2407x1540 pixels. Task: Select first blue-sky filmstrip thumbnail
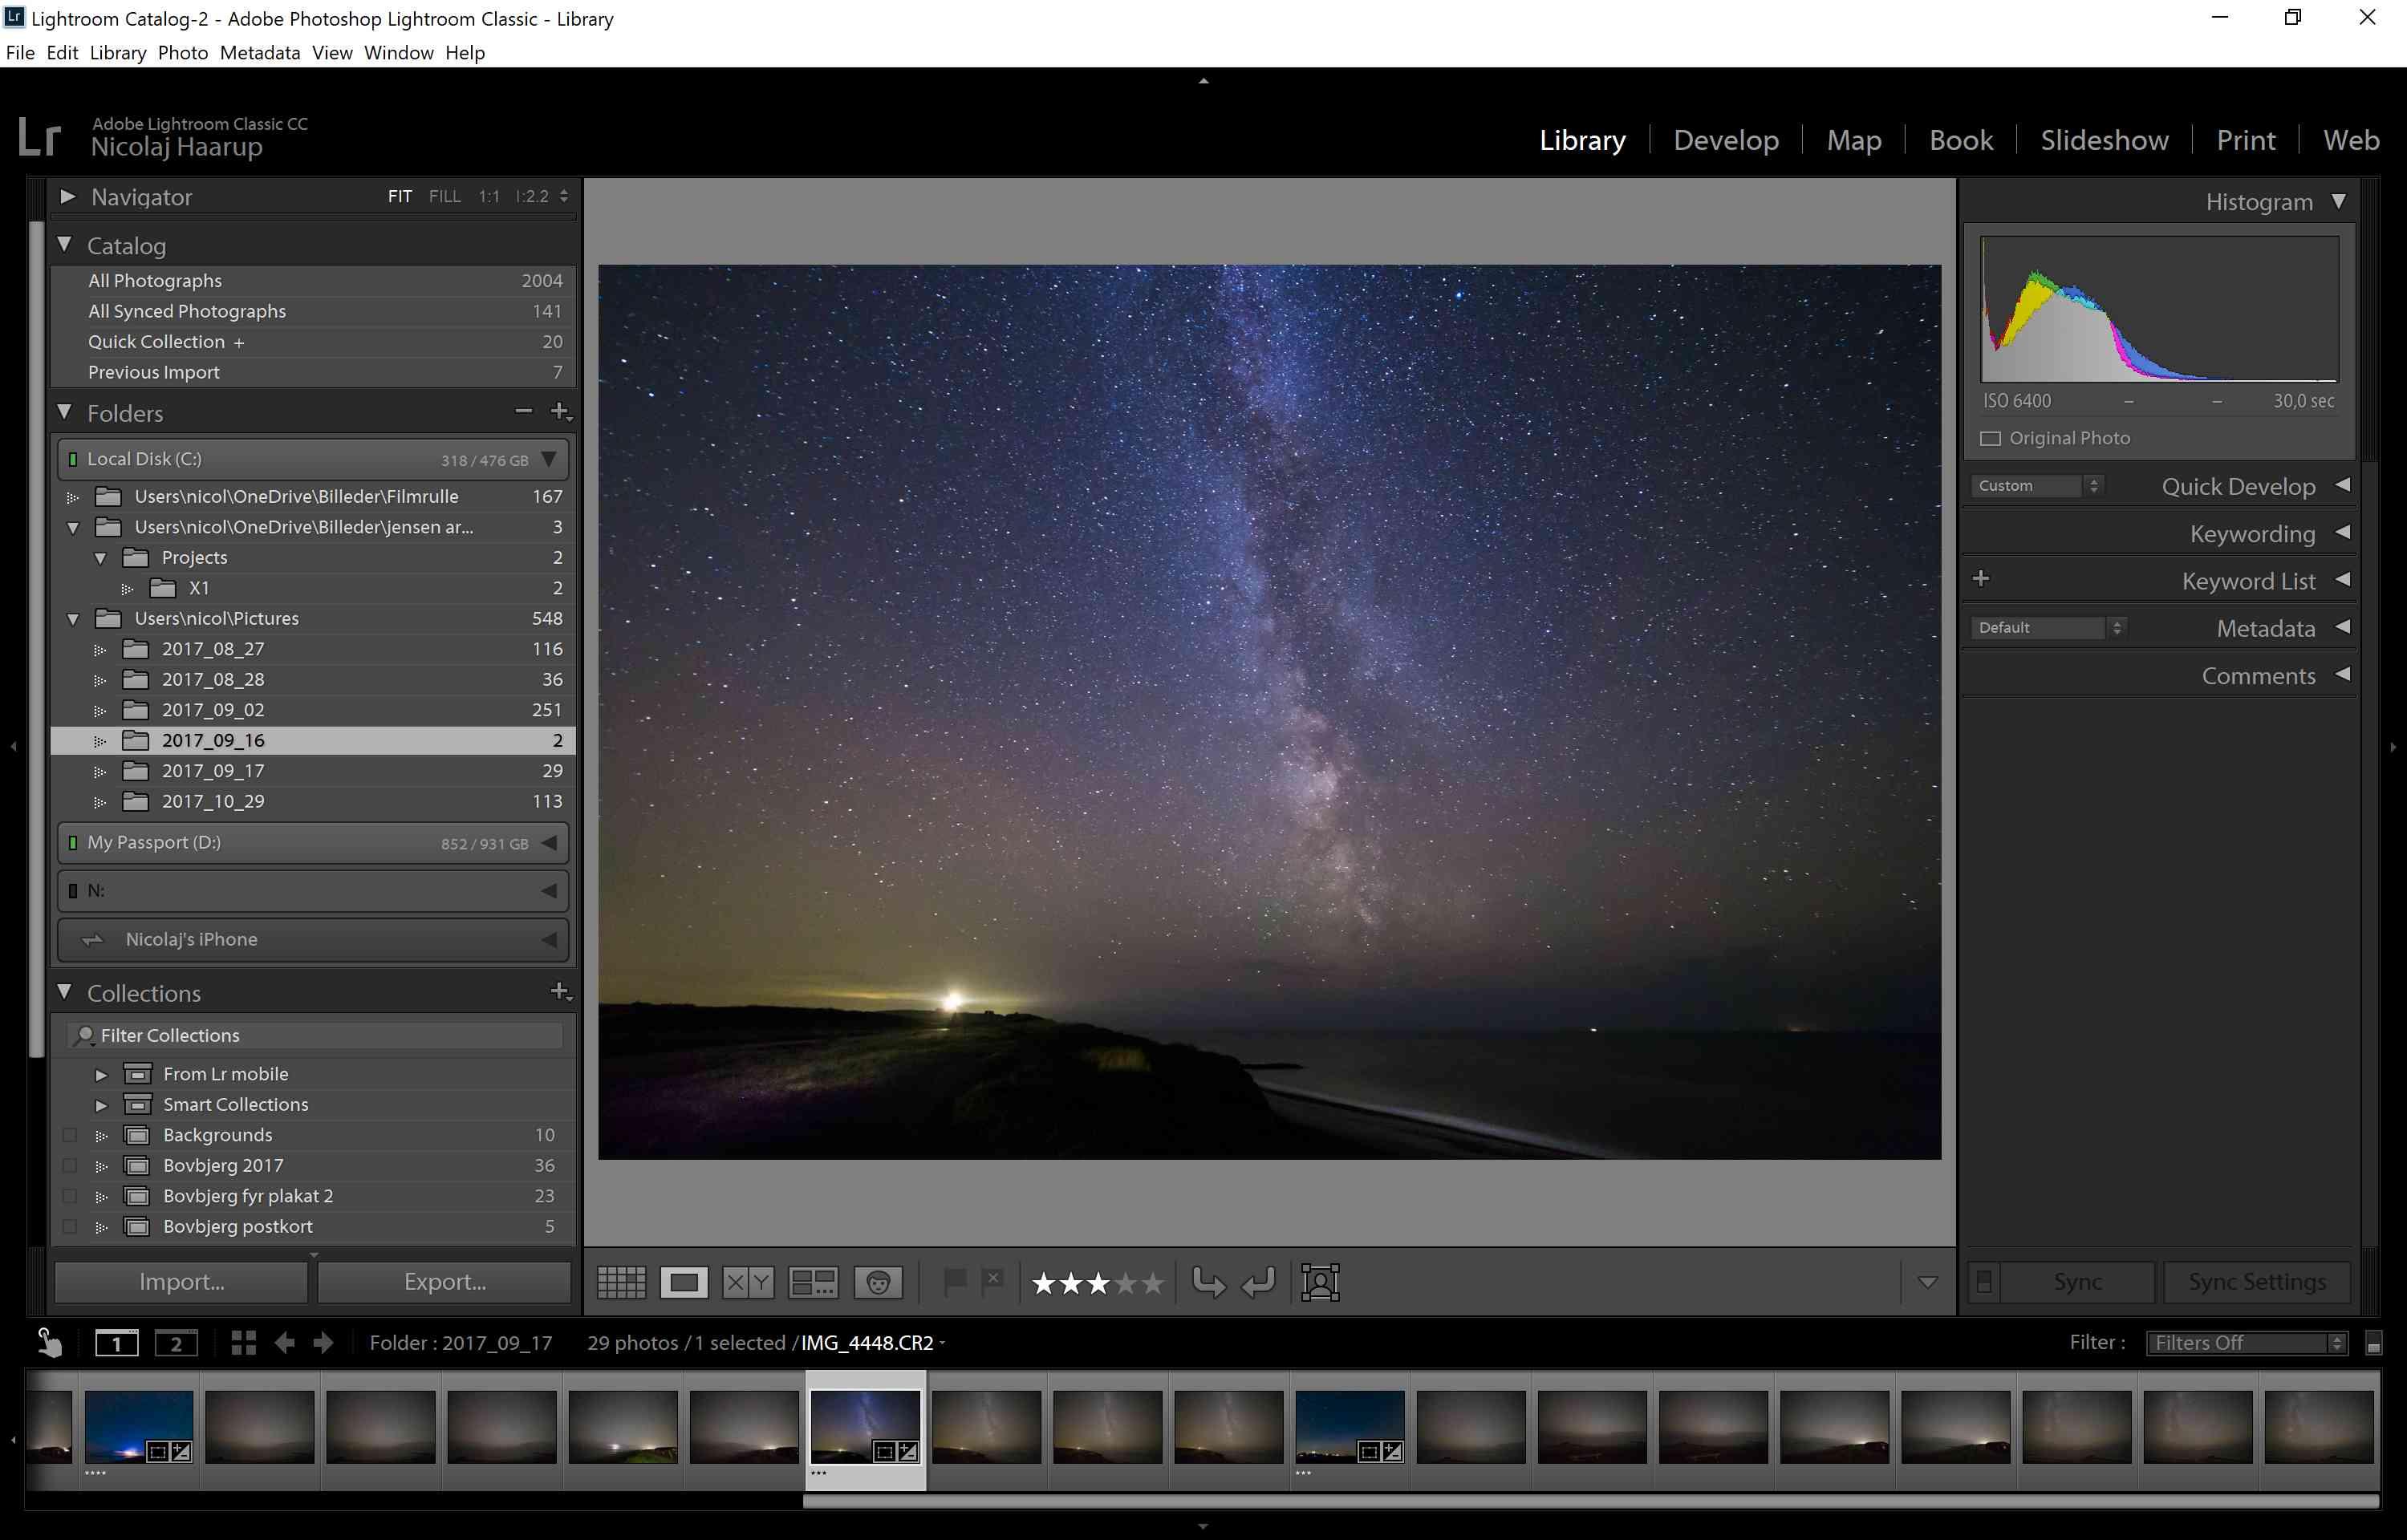point(139,1427)
